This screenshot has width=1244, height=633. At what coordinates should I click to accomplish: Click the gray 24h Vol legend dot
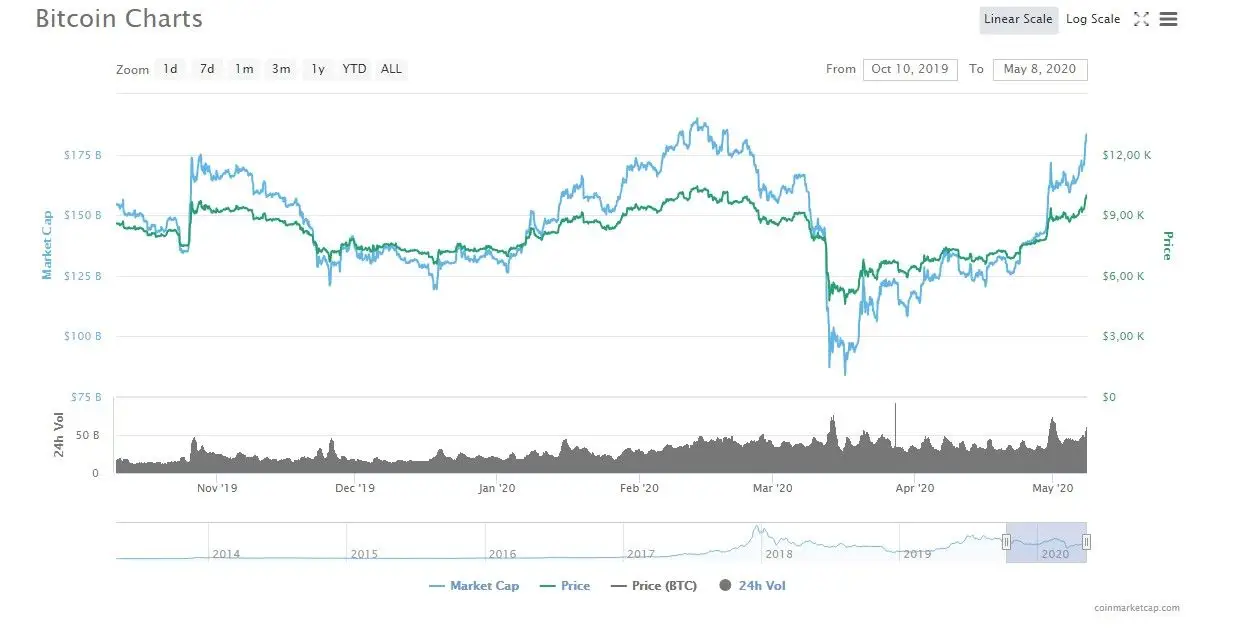click(725, 585)
